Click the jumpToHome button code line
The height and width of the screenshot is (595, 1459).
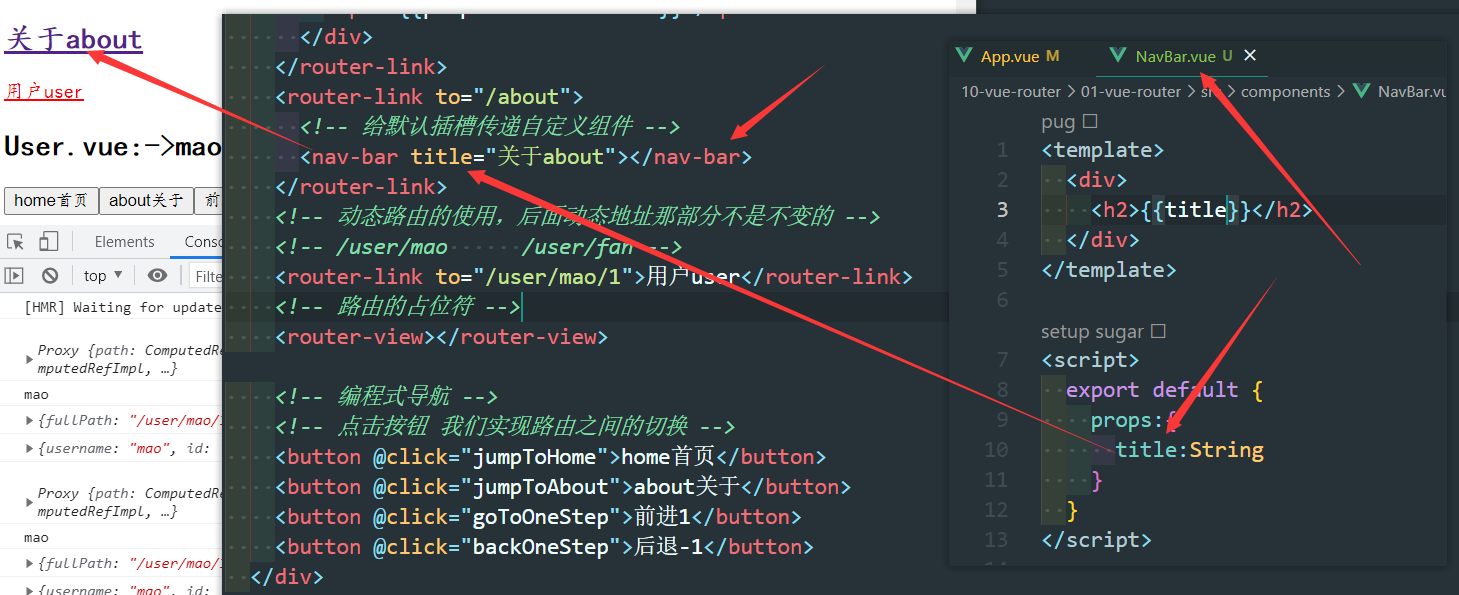[551, 457]
